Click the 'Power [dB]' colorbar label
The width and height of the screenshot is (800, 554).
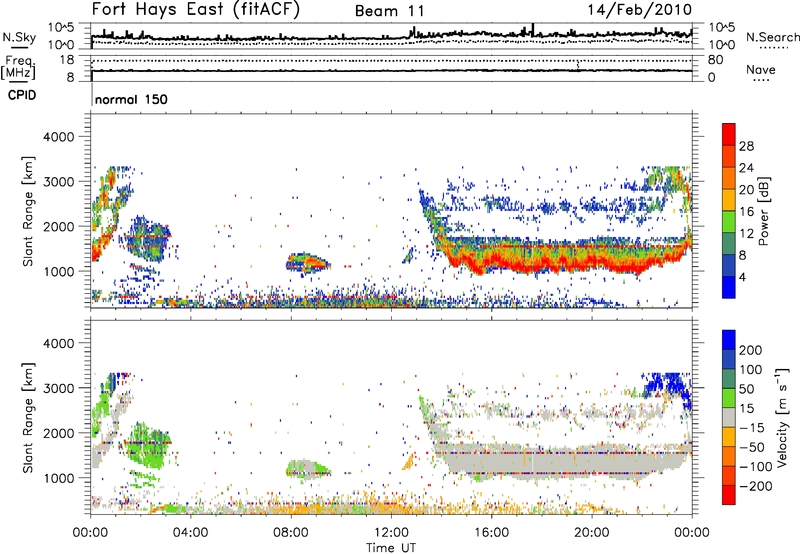tap(763, 211)
